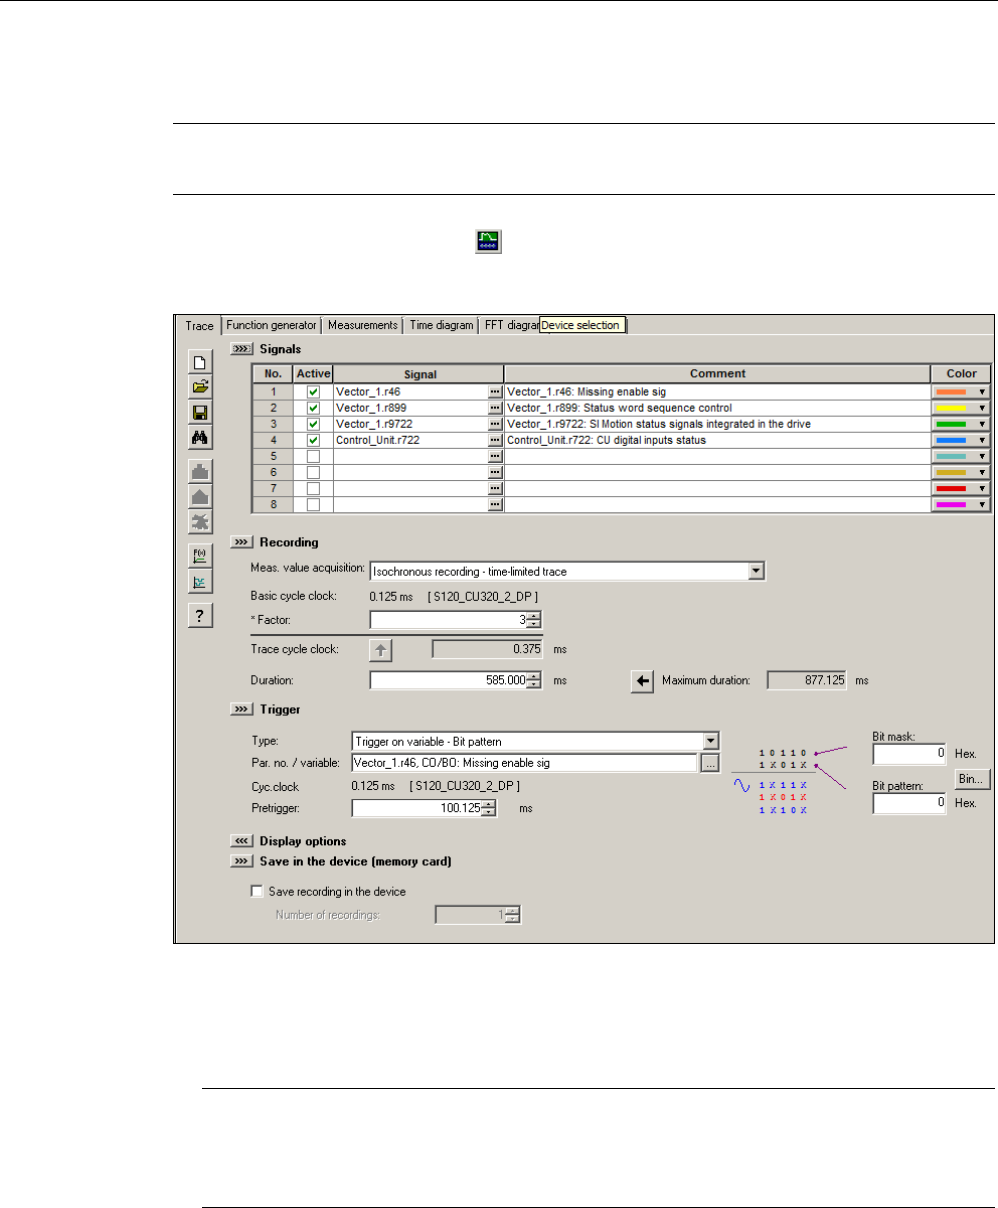Collapse the Recording section
The height and width of the screenshot is (1208, 998).
[x=242, y=542]
